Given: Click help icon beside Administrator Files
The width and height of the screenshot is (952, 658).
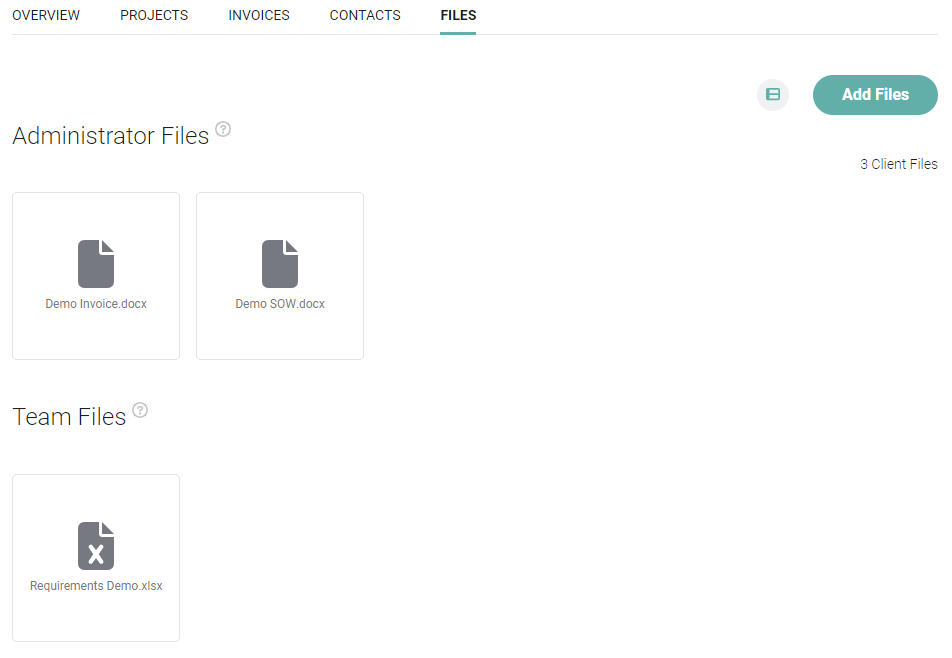Looking at the screenshot, I should 223,129.
